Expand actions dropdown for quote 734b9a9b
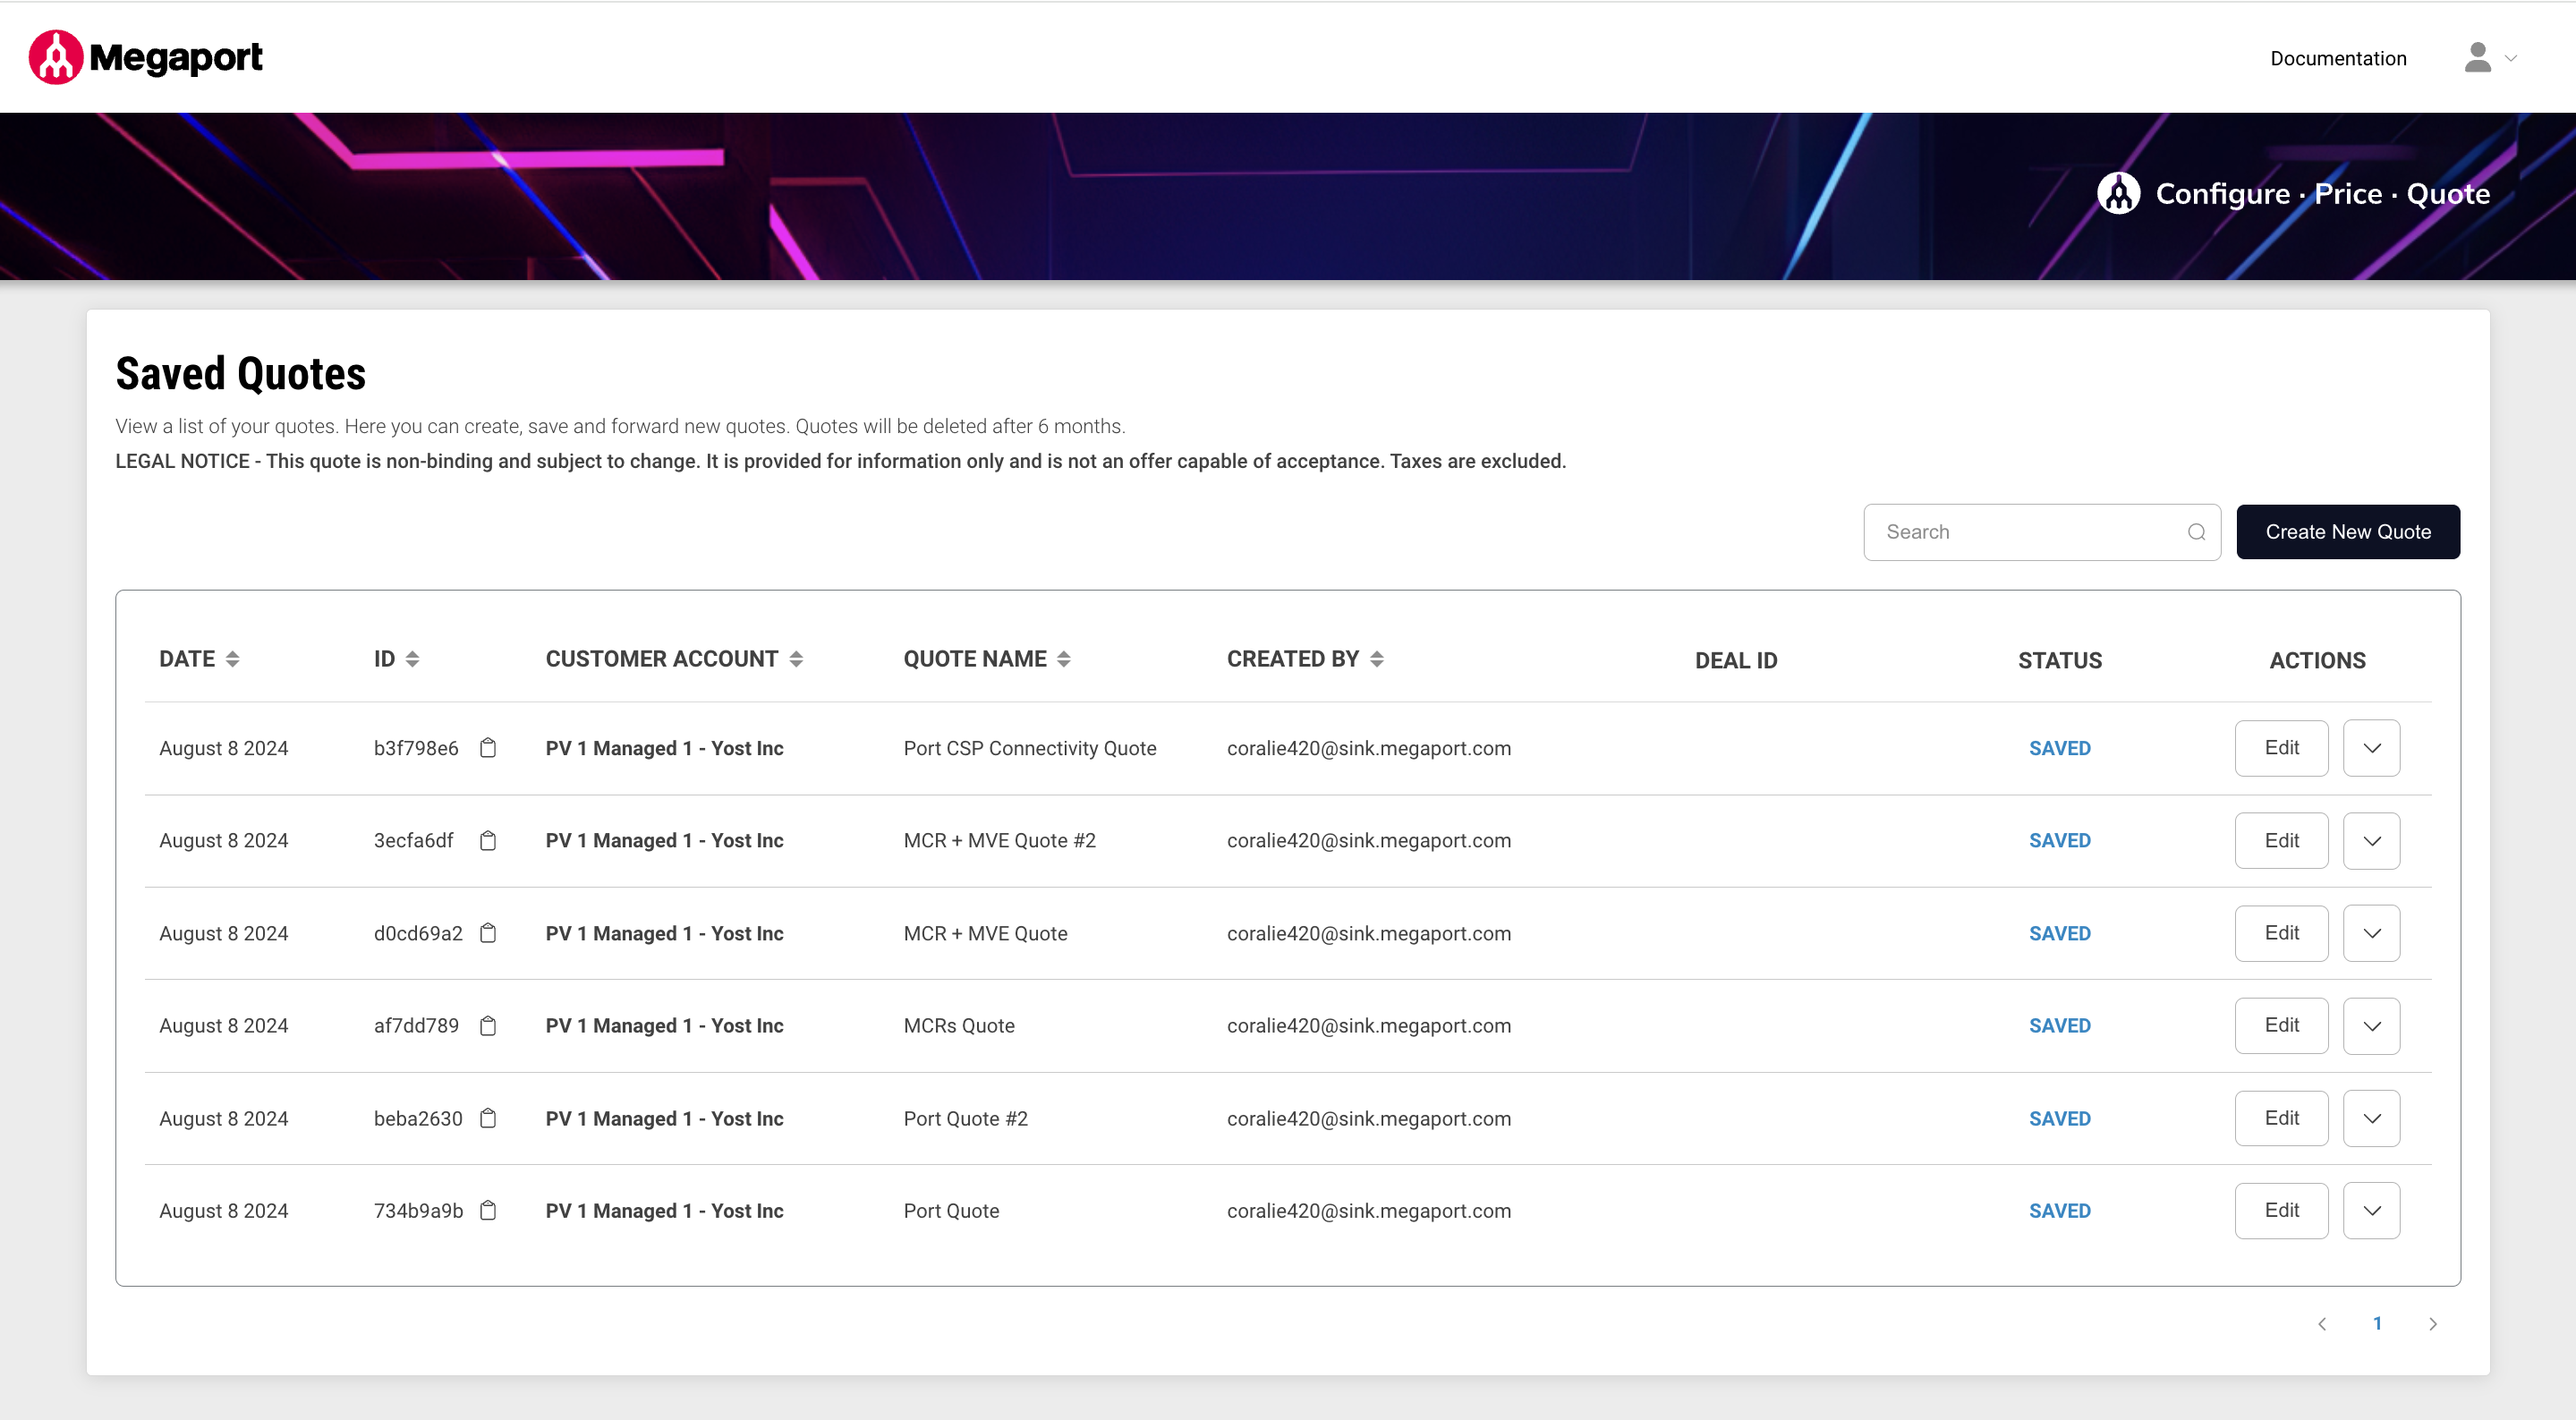Image resolution: width=2576 pixels, height=1420 pixels. pos(2371,1211)
